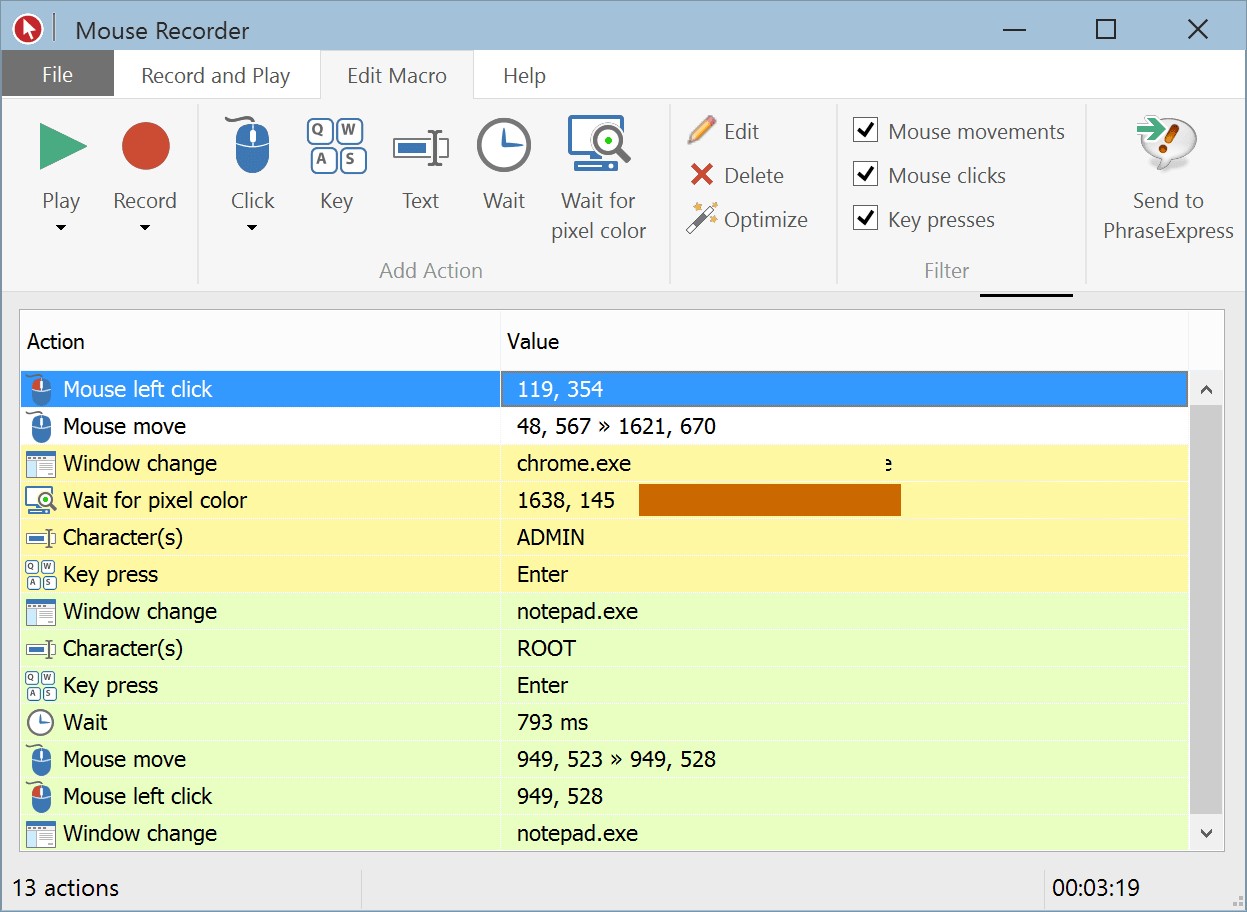
Task: Click the scrollbar down arrow in list
Action: 1205,833
